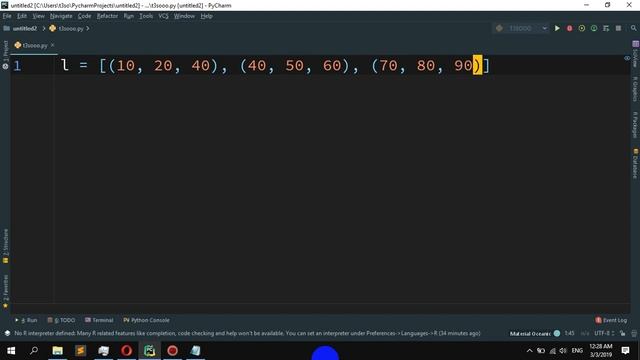Open the Windows notification center icon
Screen dimensions: 640x360
[625, 351]
